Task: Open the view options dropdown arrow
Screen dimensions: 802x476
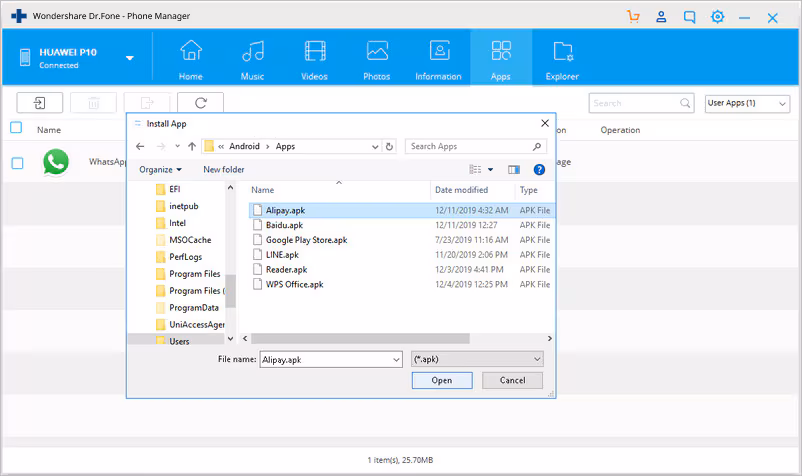Action: tap(491, 170)
